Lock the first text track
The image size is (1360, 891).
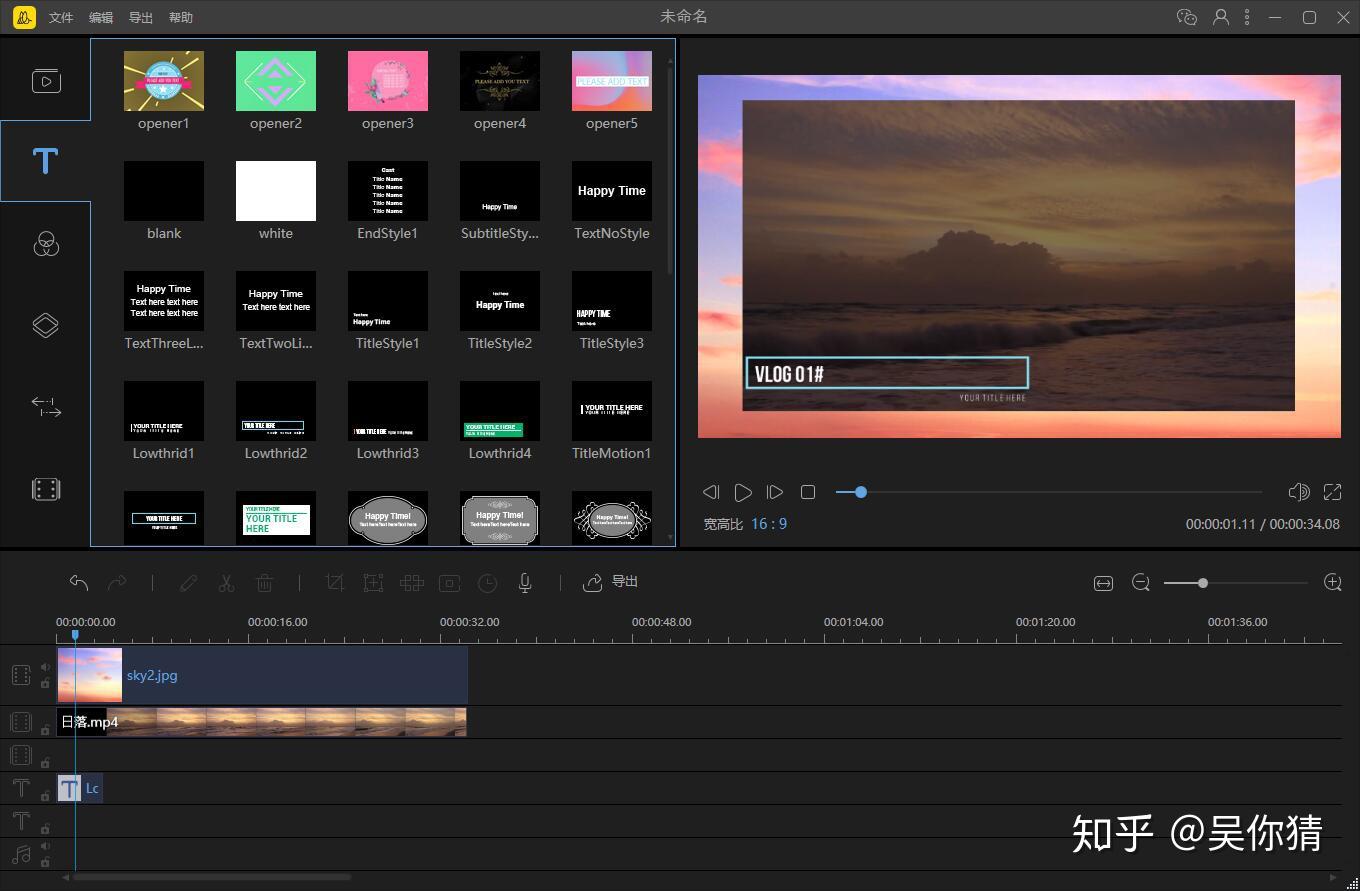(45, 796)
